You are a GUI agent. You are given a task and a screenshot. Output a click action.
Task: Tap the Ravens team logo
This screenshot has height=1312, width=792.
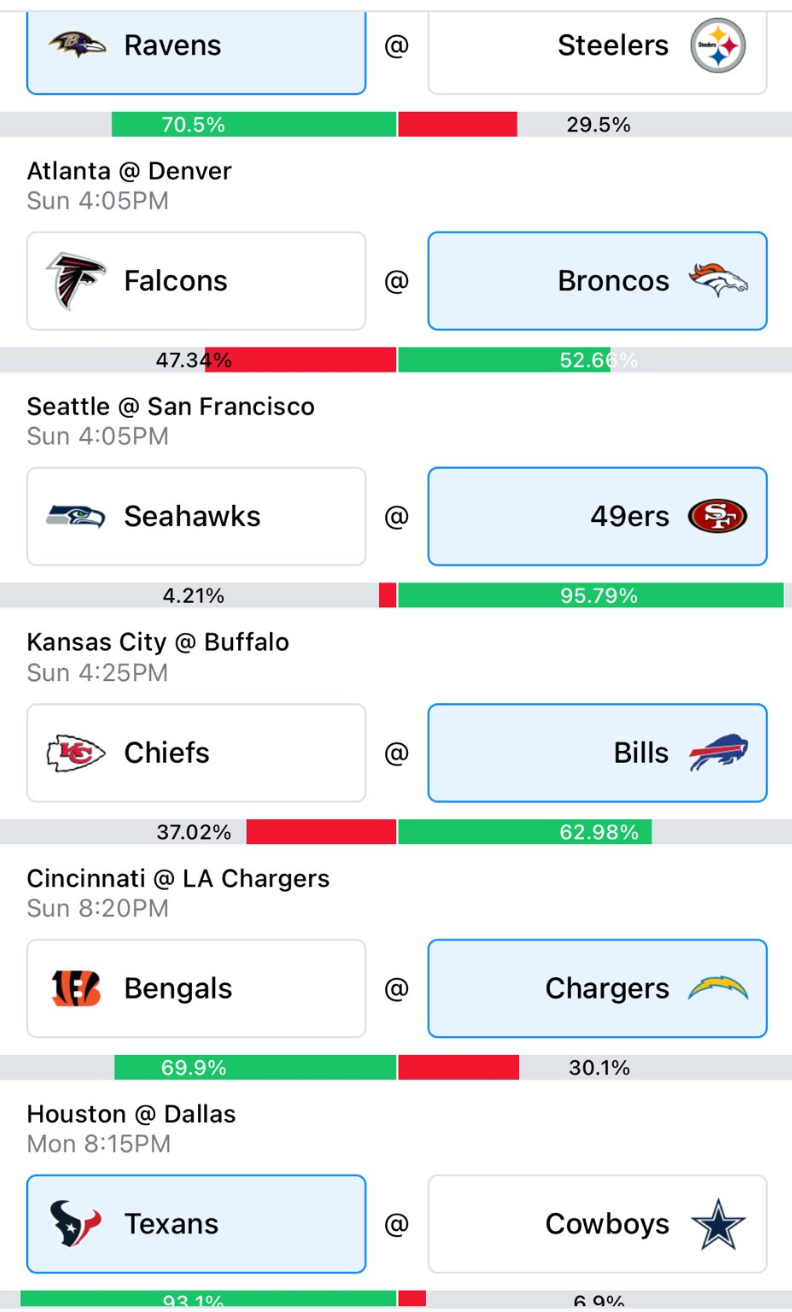point(77,45)
